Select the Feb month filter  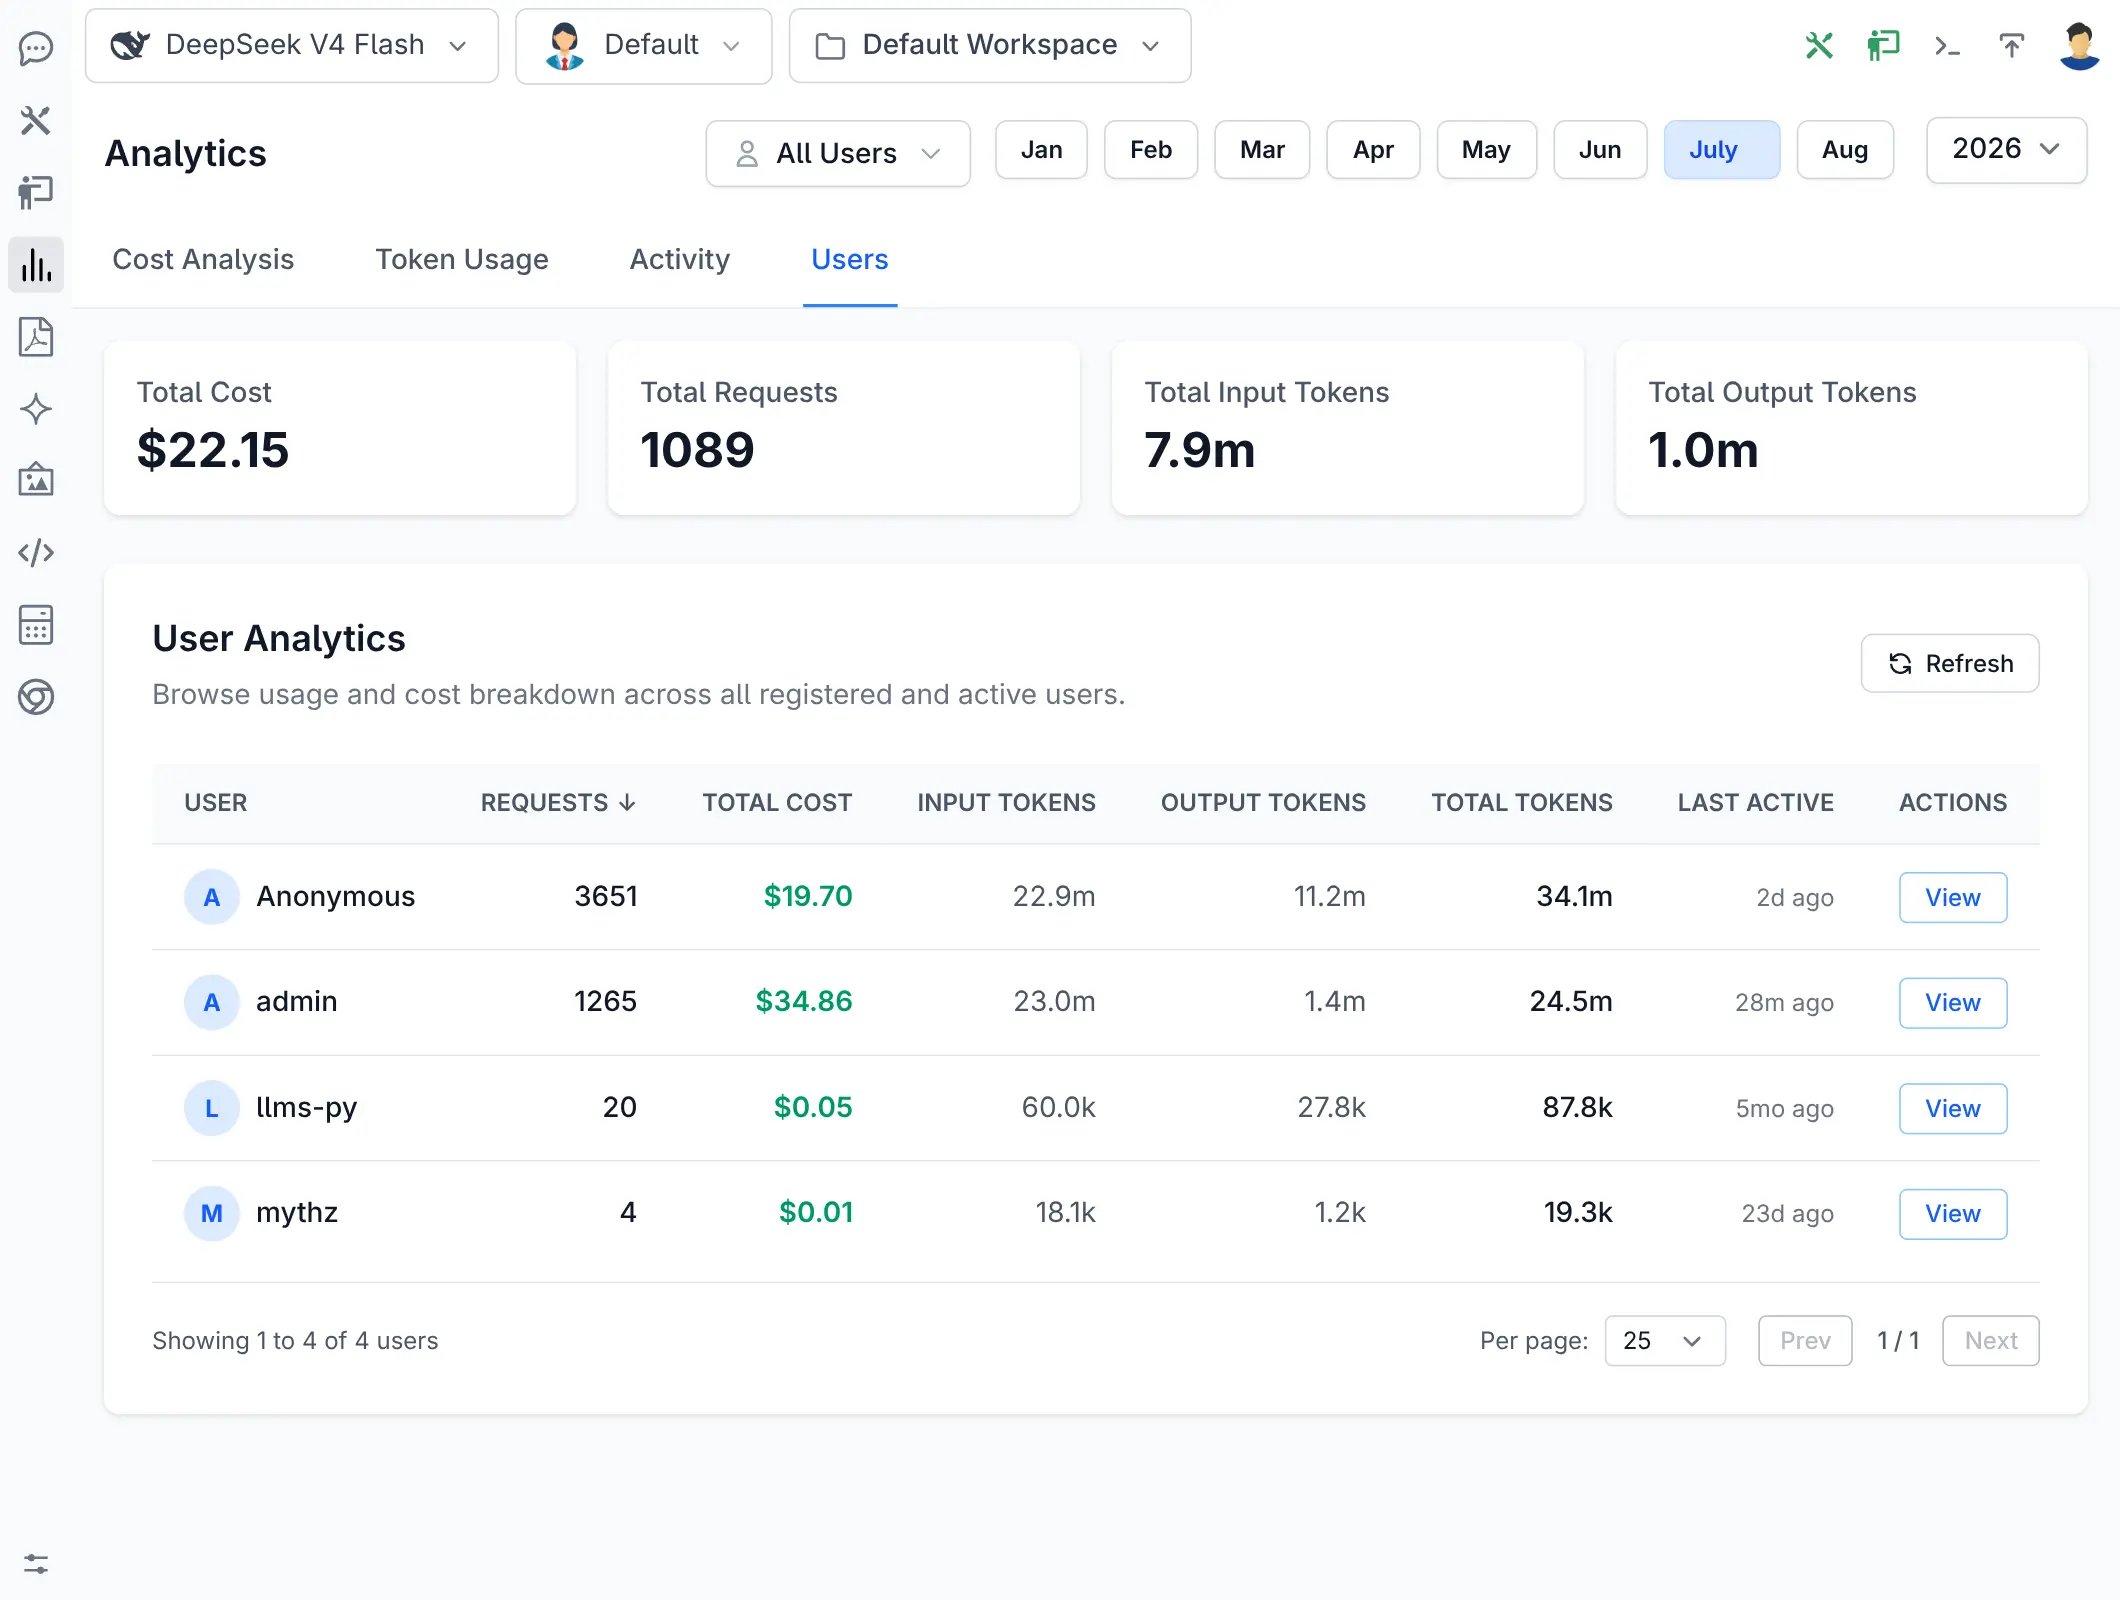(1151, 150)
